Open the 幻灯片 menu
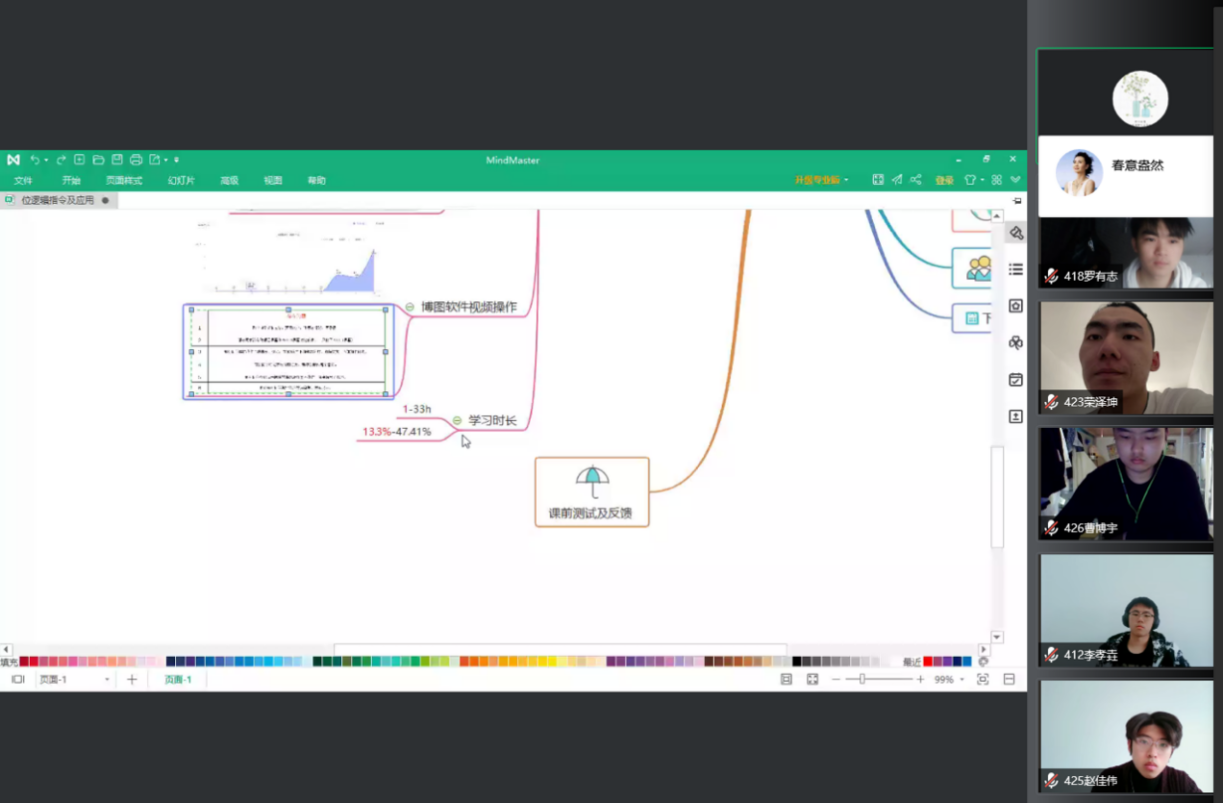The height and width of the screenshot is (803, 1223). [181, 181]
